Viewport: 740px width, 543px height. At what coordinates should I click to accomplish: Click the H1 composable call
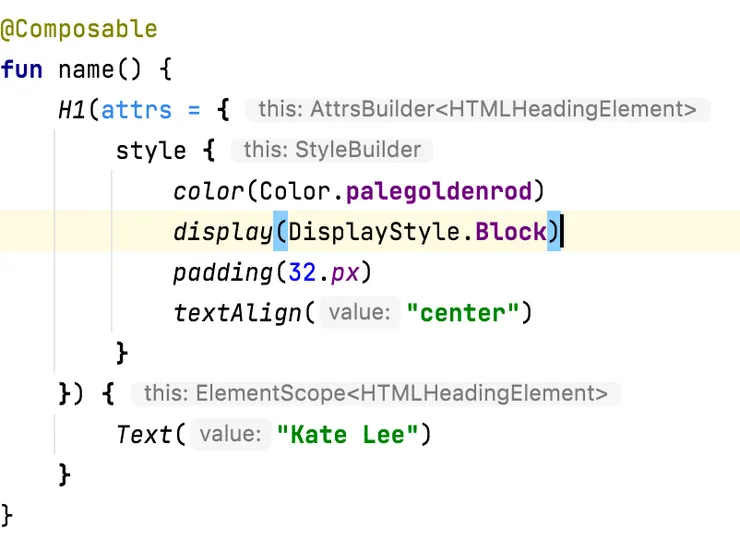[x=72, y=110]
